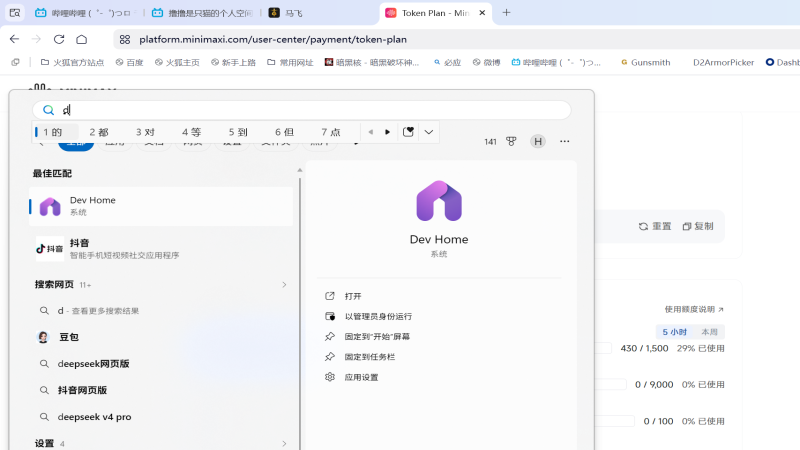Select the deepseek网页版 suggestion
The width and height of the screenshot is (800, 450).
coord(161,364)
